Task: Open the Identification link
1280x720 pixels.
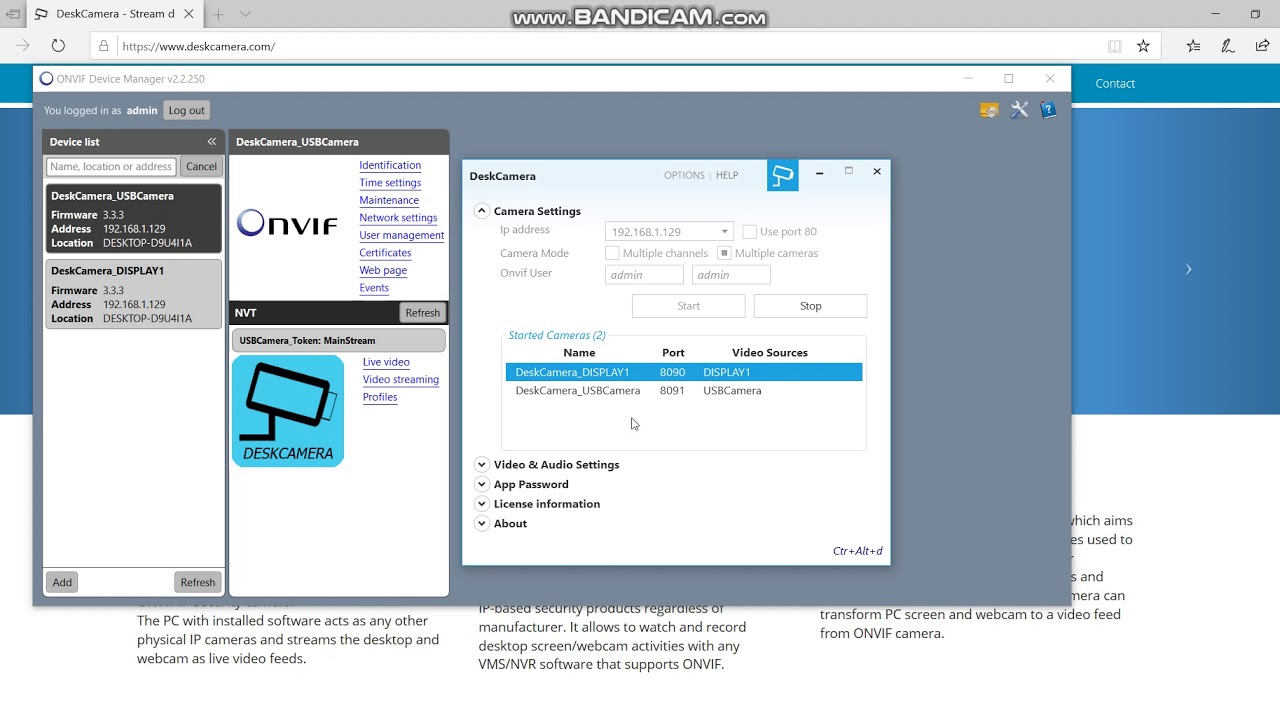Action: coord(390,165)
